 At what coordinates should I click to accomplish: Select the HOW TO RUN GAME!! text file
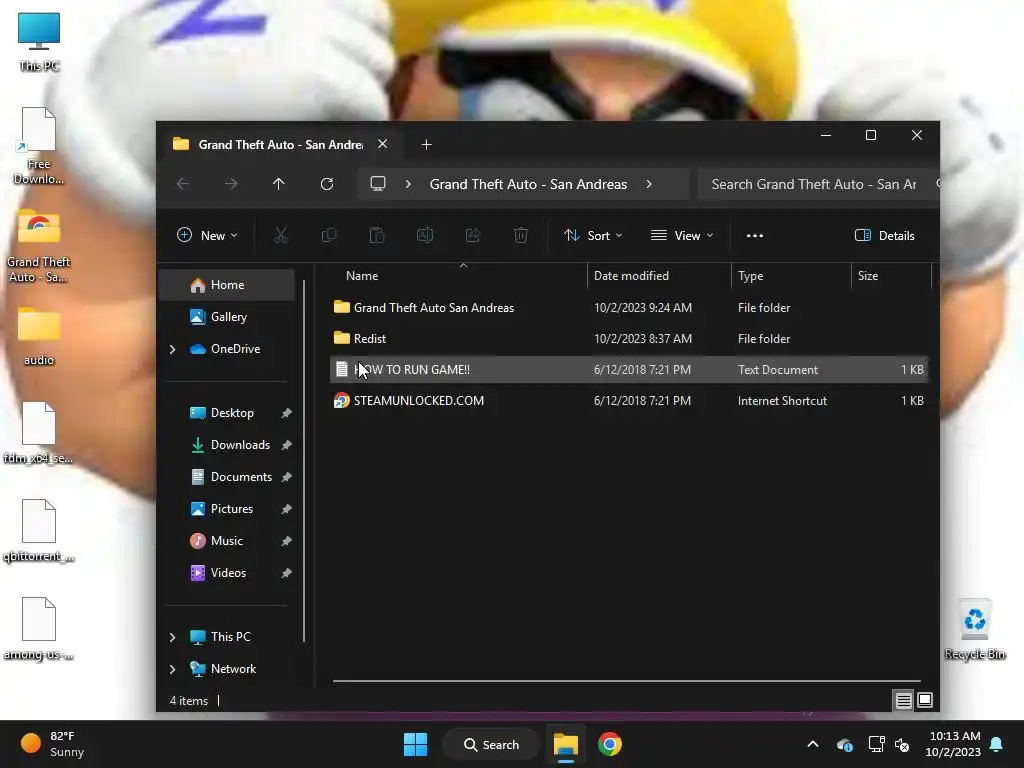(x=629, y=370)
